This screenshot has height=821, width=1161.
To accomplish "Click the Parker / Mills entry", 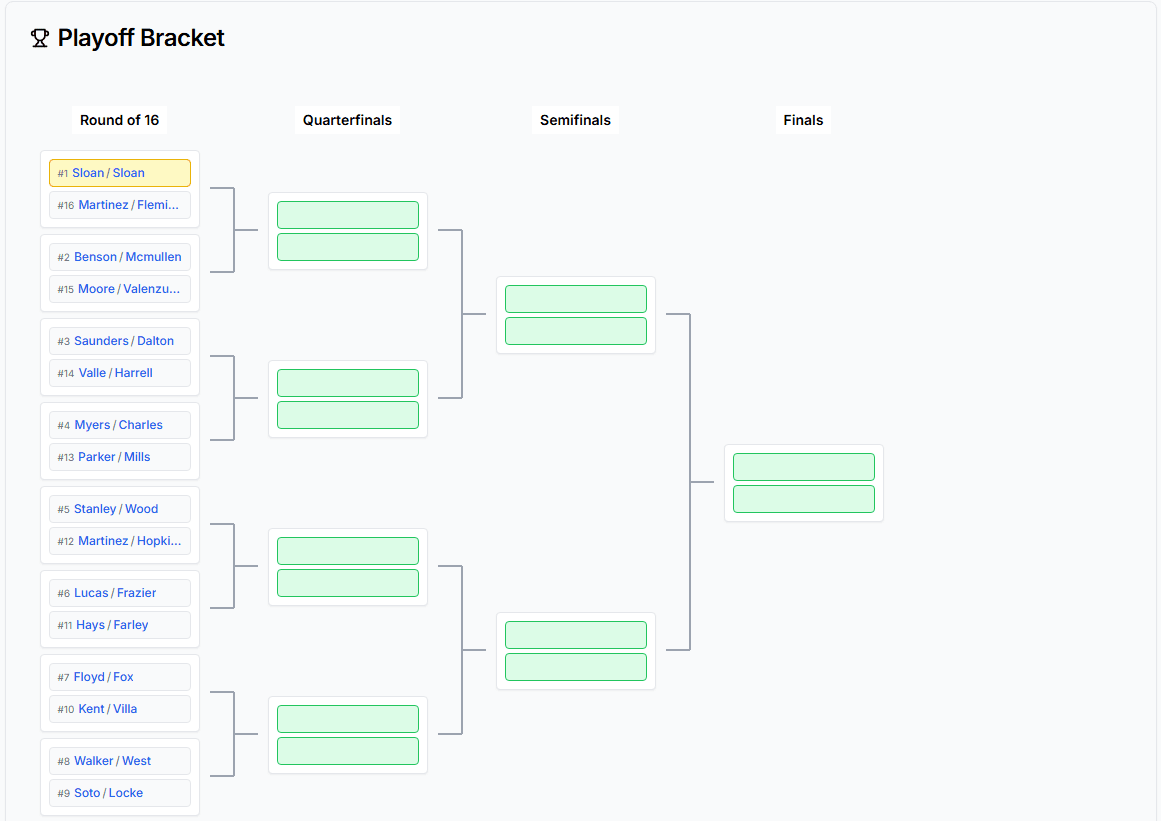I will tap(120, 456).
